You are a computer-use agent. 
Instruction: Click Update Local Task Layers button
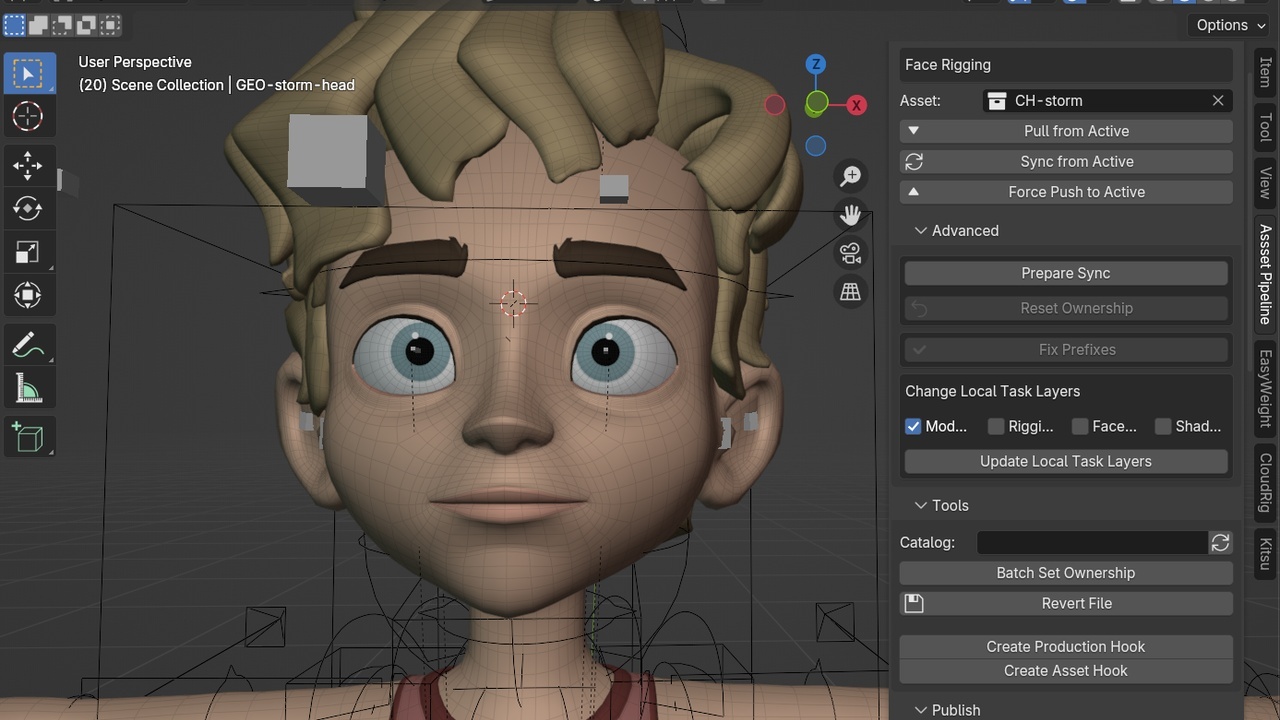coord(1066,461)
